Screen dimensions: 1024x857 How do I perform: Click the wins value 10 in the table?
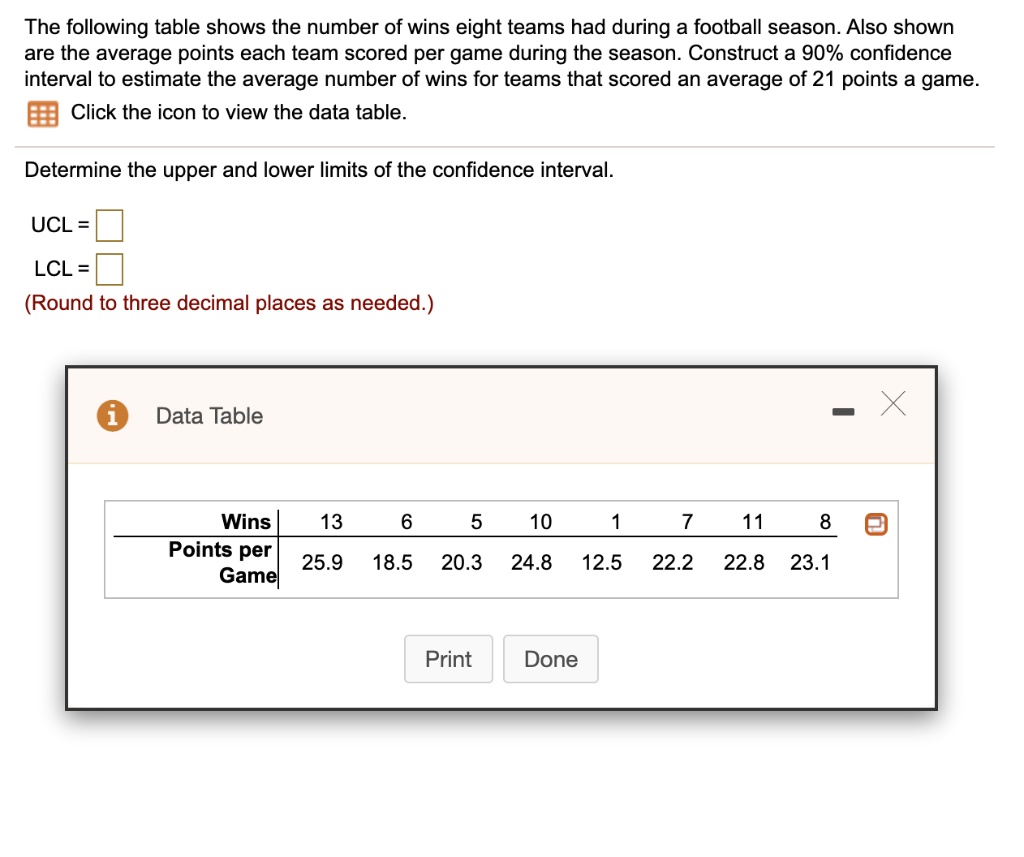[x=540, y=521]
